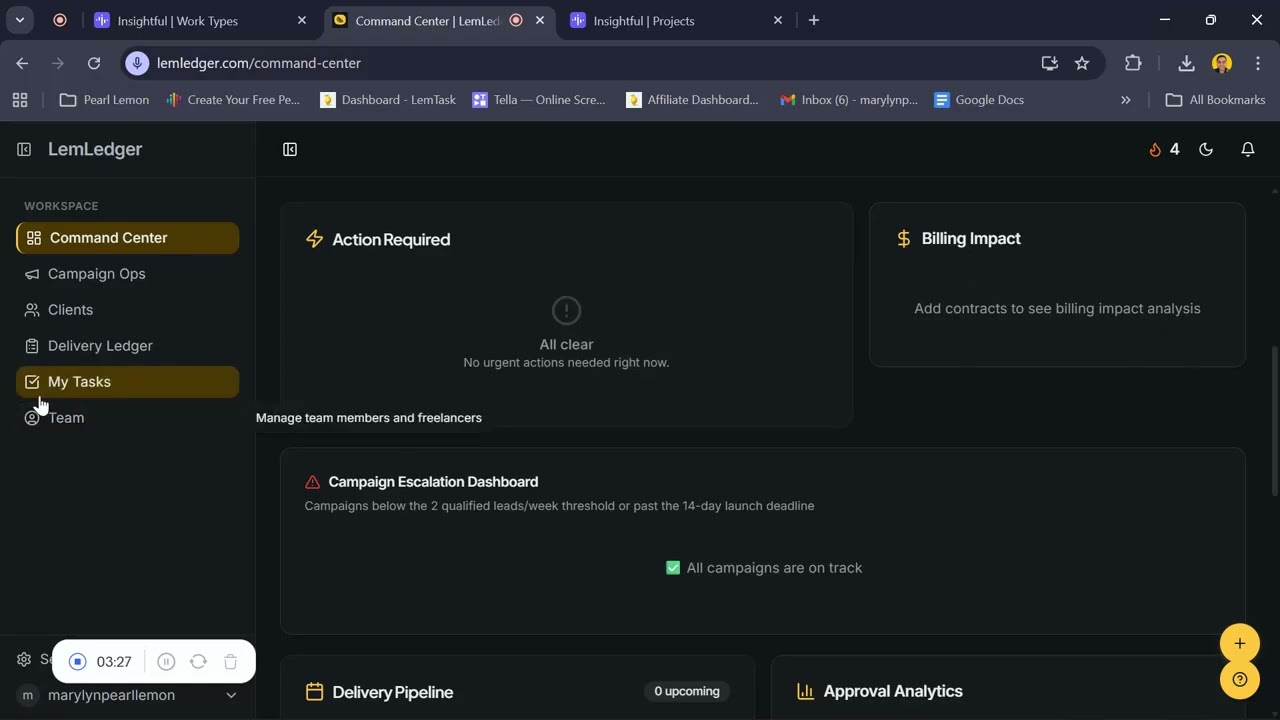The width and height of the screenshot is (1280, 720).
Task: Show more bookmarks chevron
Action: 1126,100
